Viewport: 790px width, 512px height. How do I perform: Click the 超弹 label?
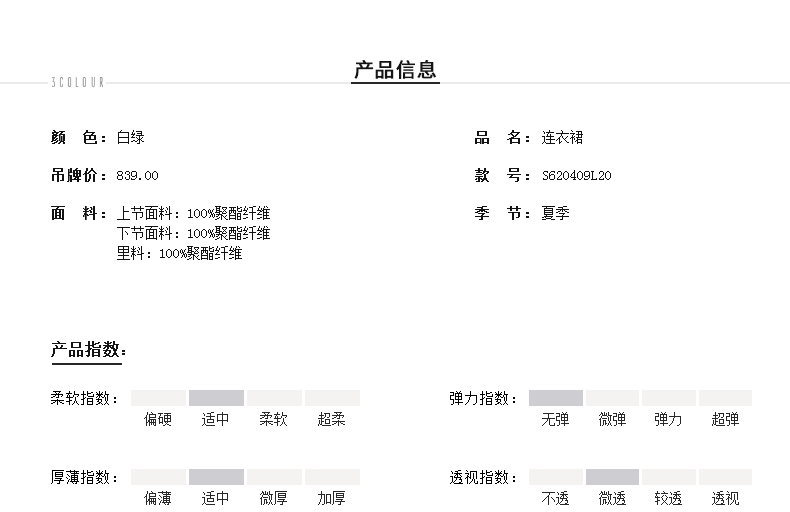pos(726,419)
